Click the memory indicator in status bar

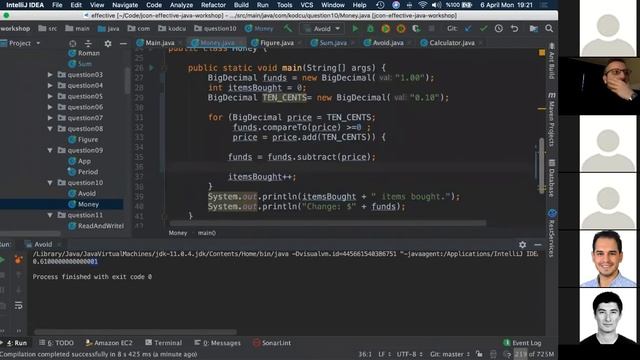(534, 354)
